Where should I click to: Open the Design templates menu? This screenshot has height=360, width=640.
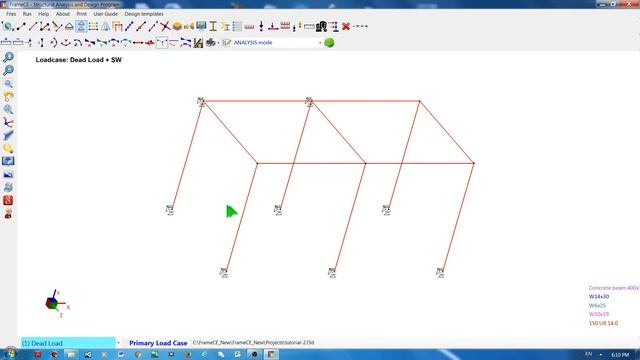[144, 14]
